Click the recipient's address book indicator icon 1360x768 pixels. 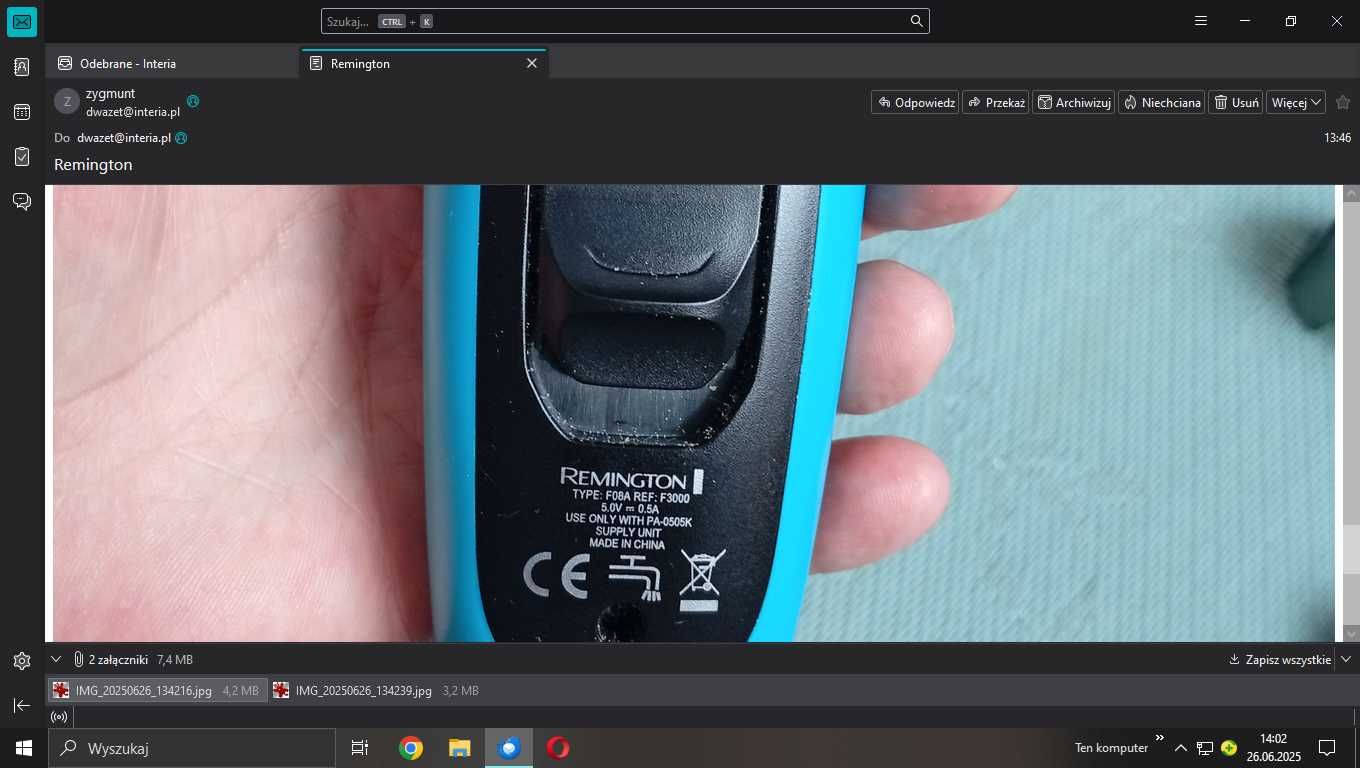(x=182, y=138)
